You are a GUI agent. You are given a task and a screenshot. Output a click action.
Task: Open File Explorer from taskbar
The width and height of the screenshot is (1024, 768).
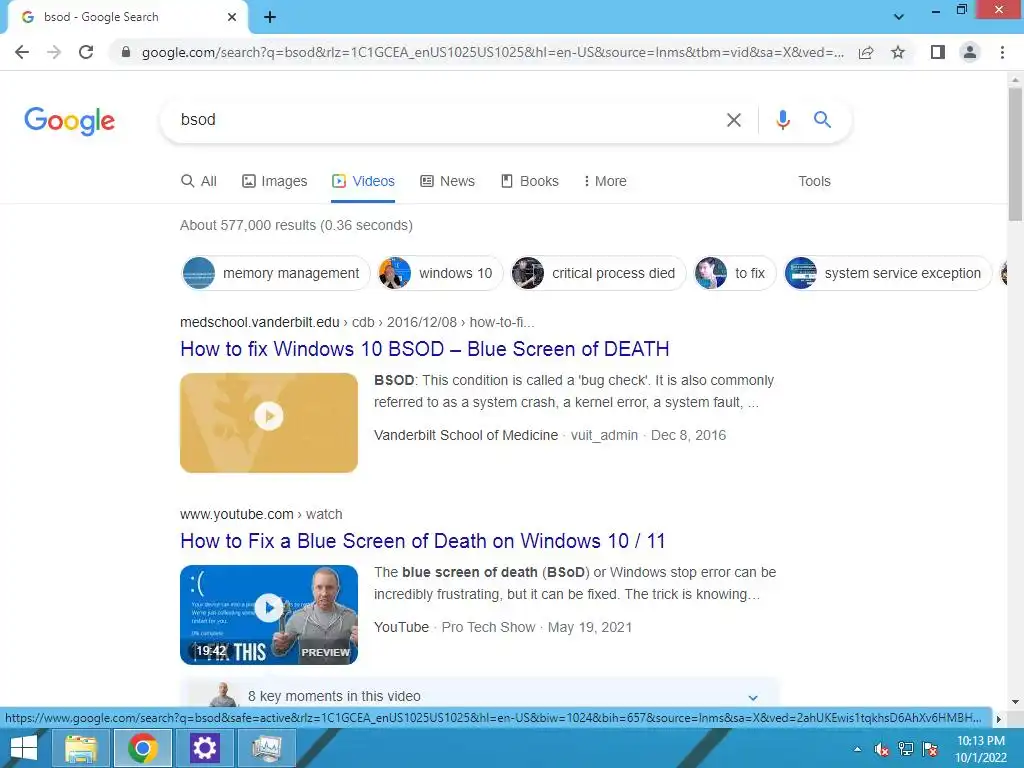81,748
